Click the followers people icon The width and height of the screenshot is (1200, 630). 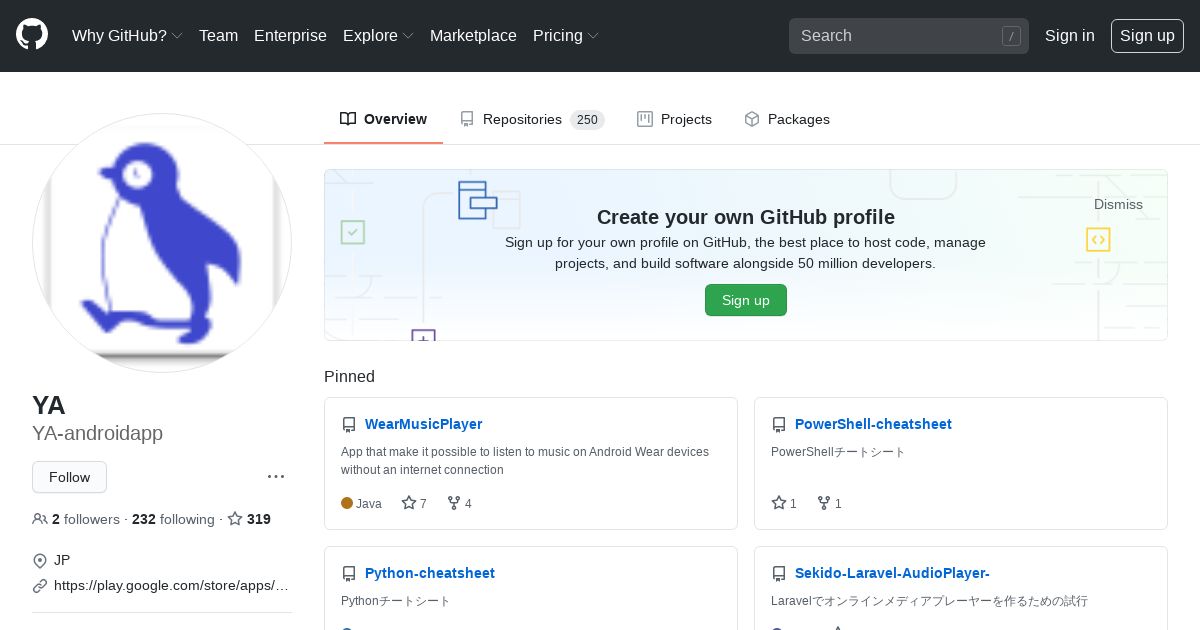tap(40, 519)
